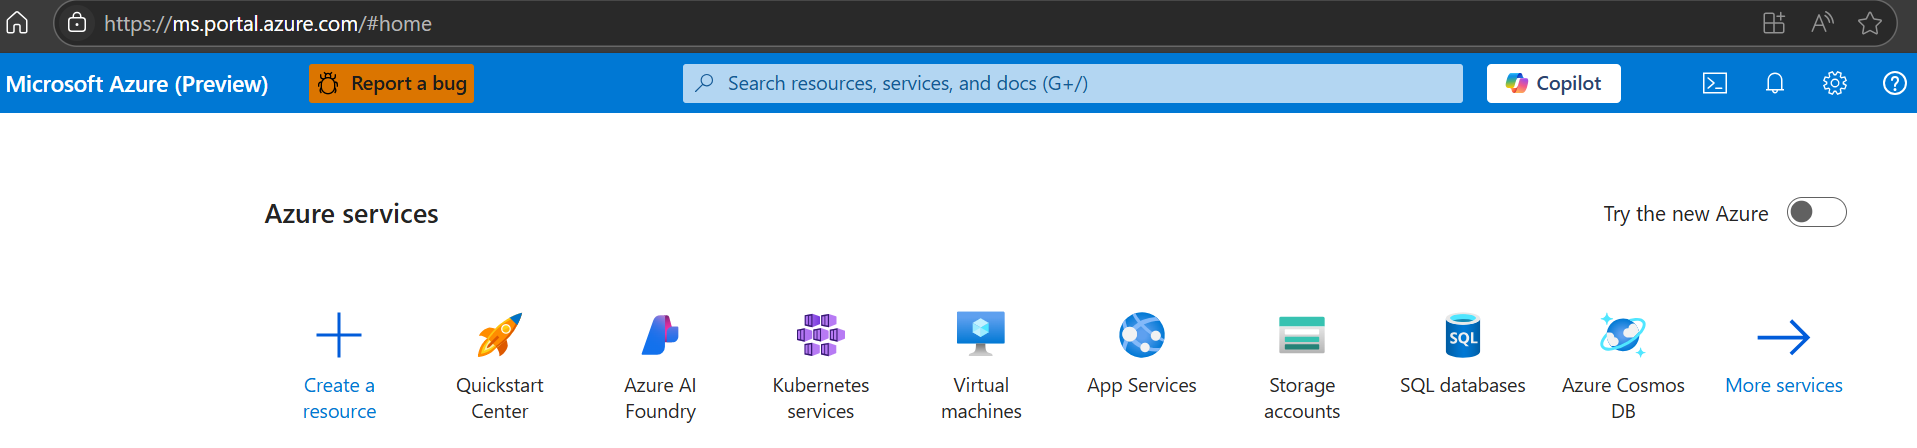The image size is (1917, 448).
Task: Click the Virtual machines label
Action: pyautogui.click(x=981, y=398)
